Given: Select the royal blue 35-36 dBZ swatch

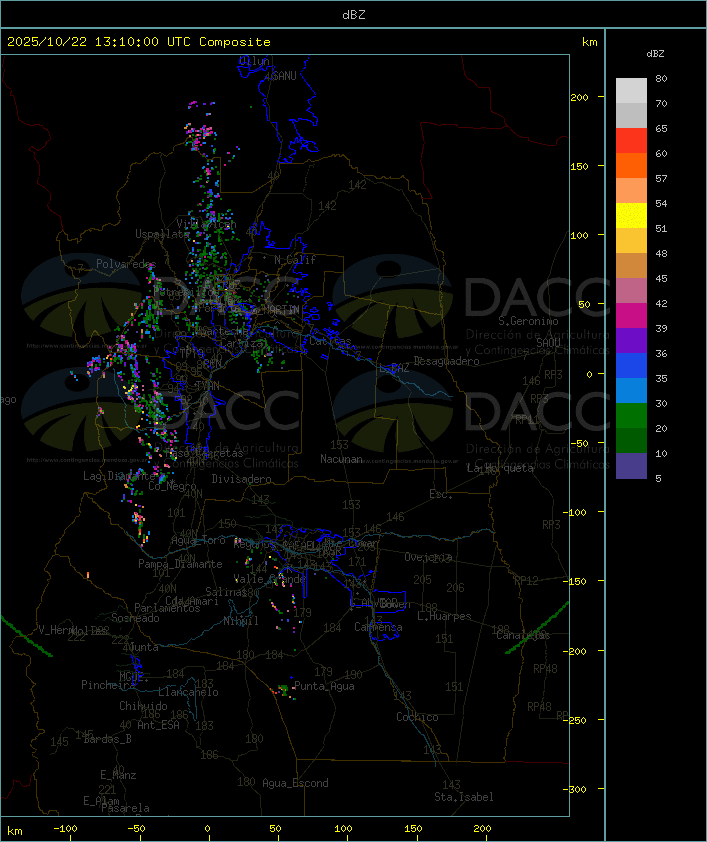Looking at the screenshot, I should pyautogui.click(x=631, y=365).
